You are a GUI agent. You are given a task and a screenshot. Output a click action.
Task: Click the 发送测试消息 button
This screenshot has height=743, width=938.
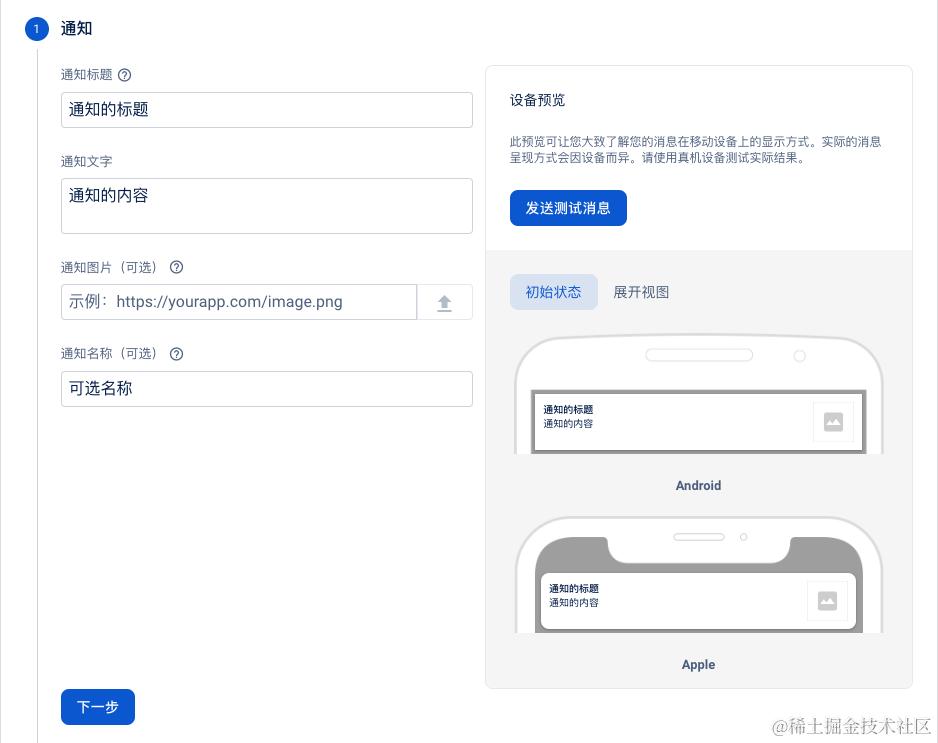click(567, 208)
